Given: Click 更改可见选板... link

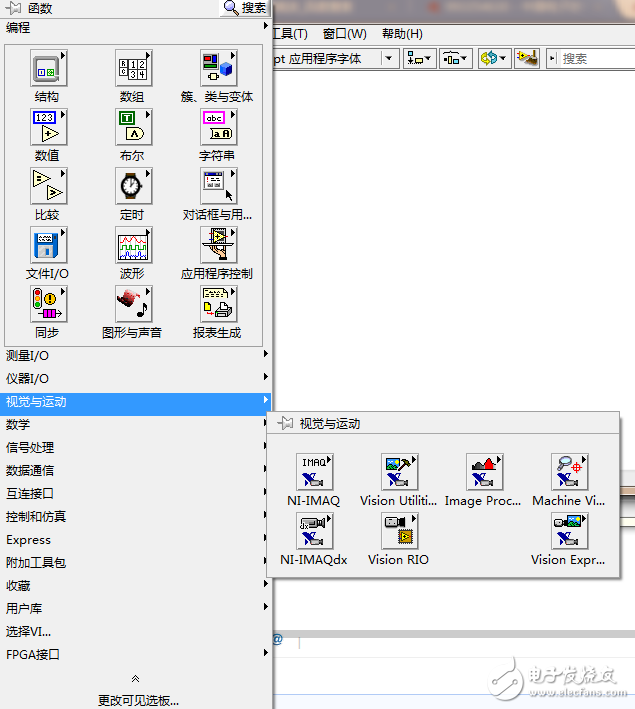Looking at the screenshot, I should 138,700.
